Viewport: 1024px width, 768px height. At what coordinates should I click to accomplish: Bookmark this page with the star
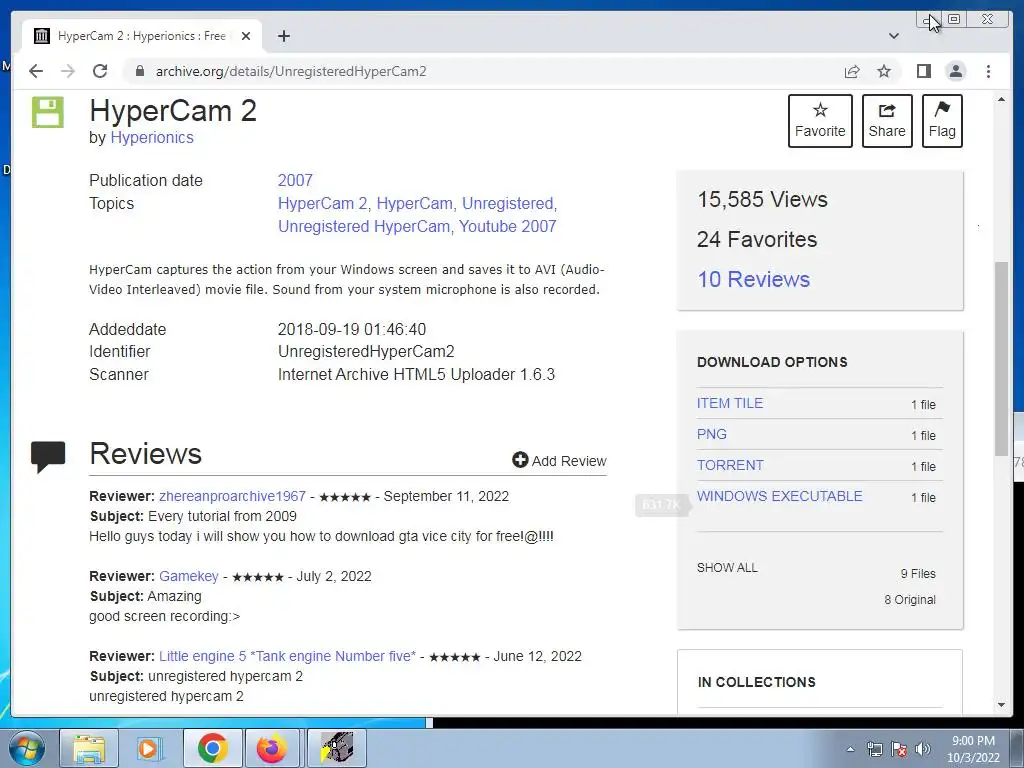pos(884,71)
